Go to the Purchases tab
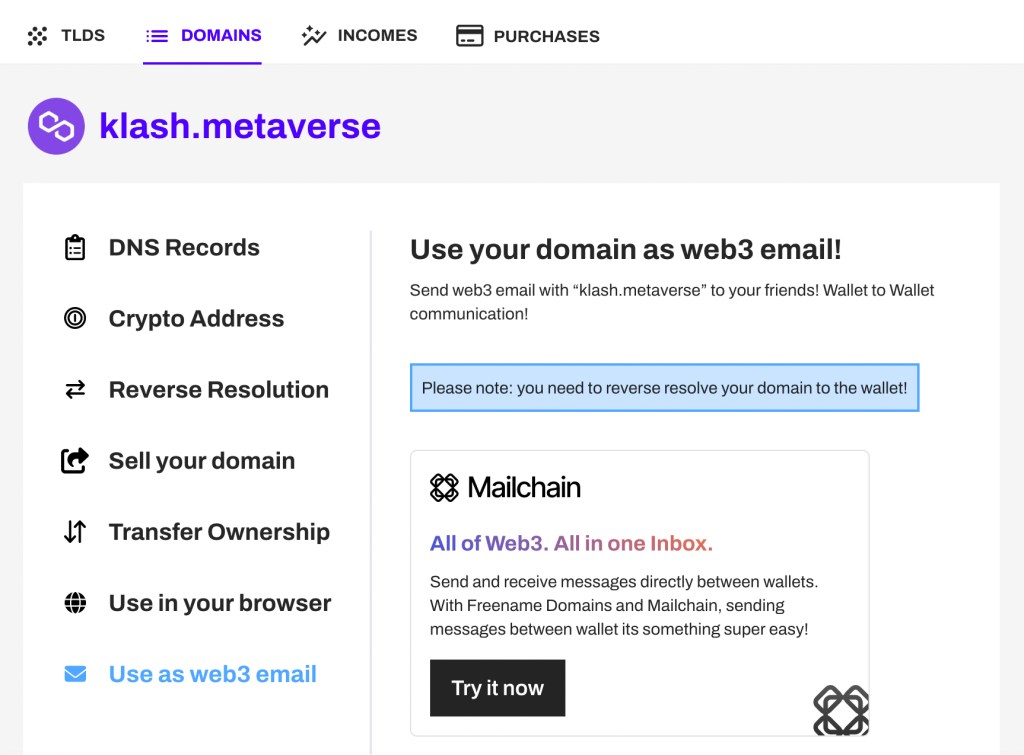 [546, 36]
